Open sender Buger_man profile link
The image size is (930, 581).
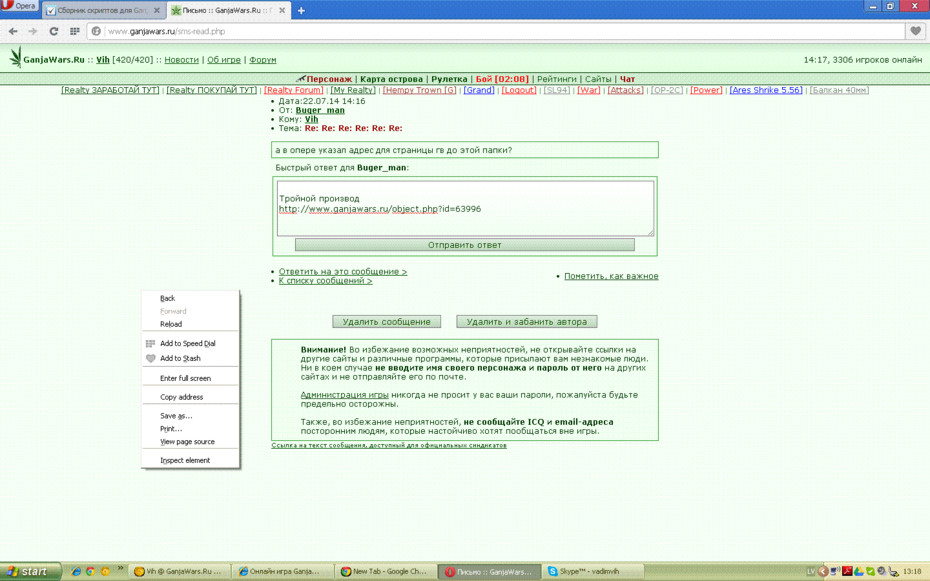pos(320,110)
